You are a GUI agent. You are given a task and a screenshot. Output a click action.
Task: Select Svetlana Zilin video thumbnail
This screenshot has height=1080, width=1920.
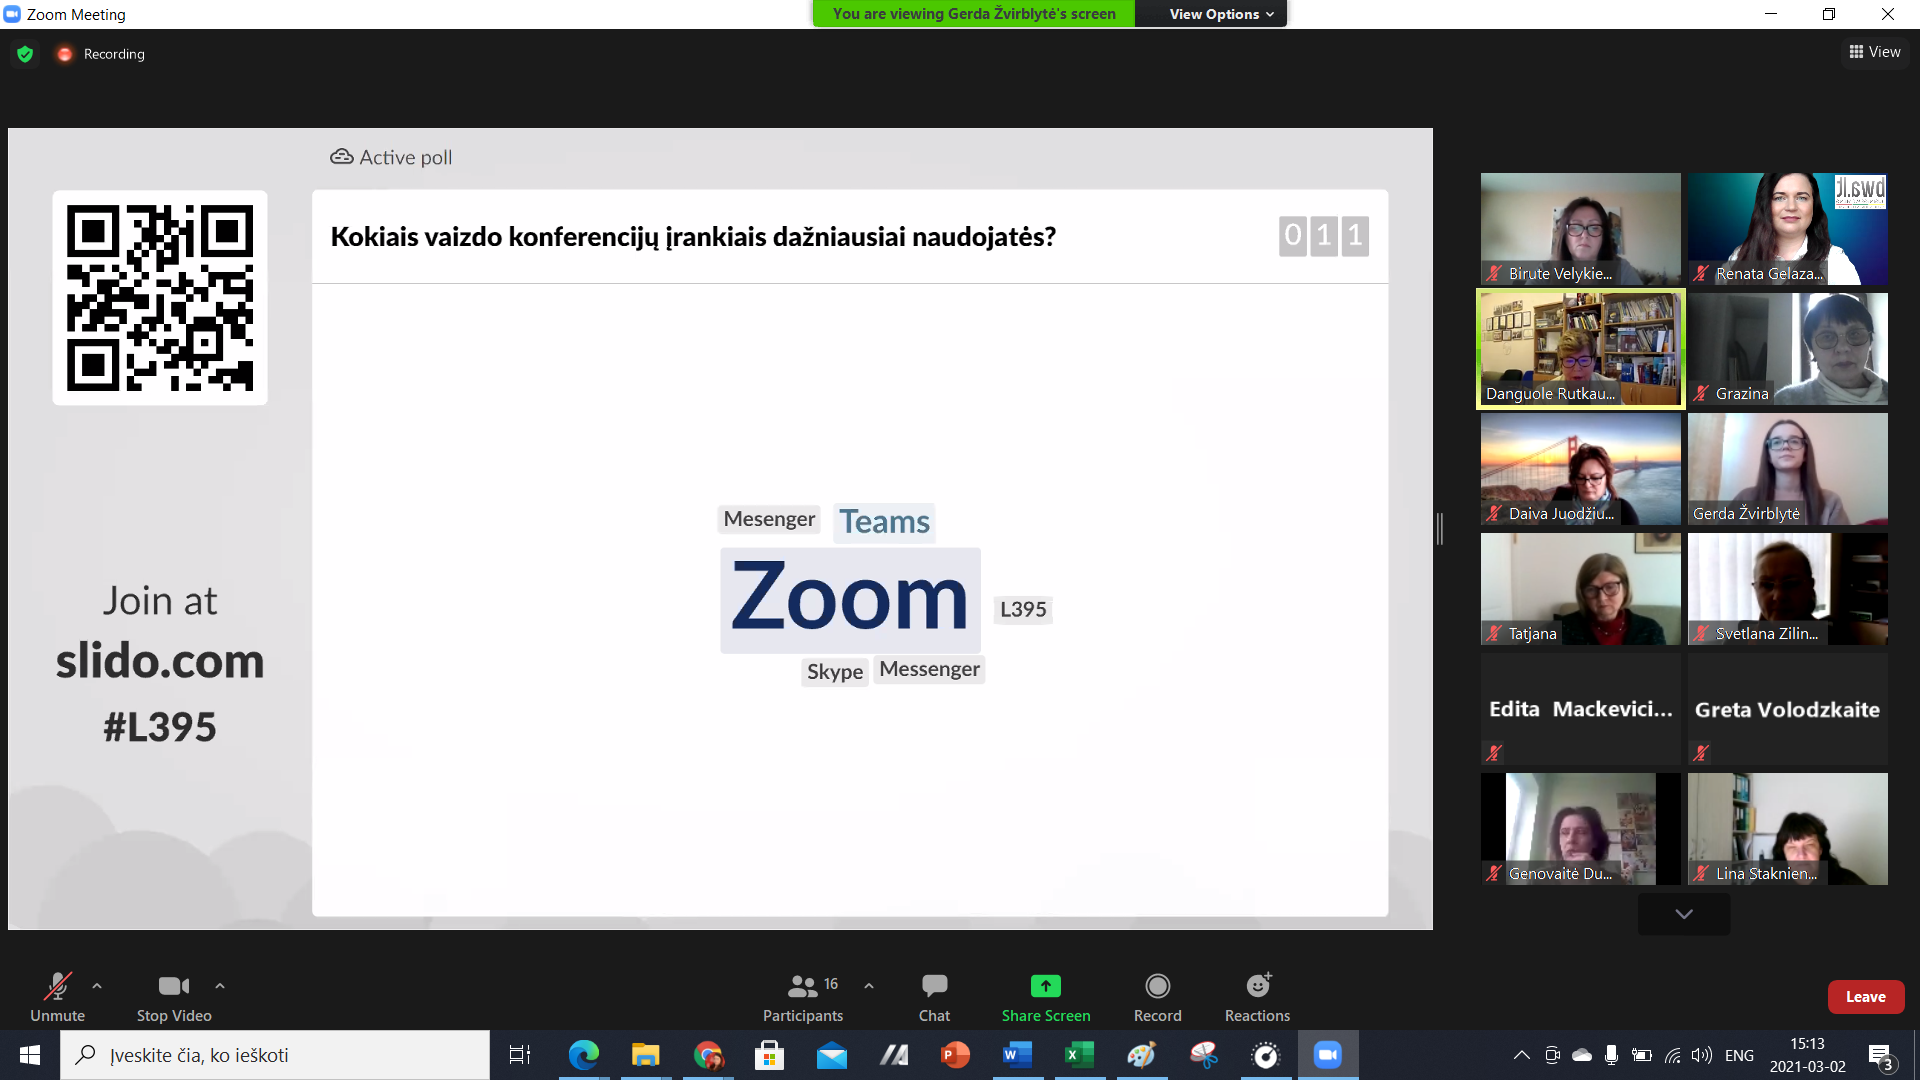pos(1787,589)
